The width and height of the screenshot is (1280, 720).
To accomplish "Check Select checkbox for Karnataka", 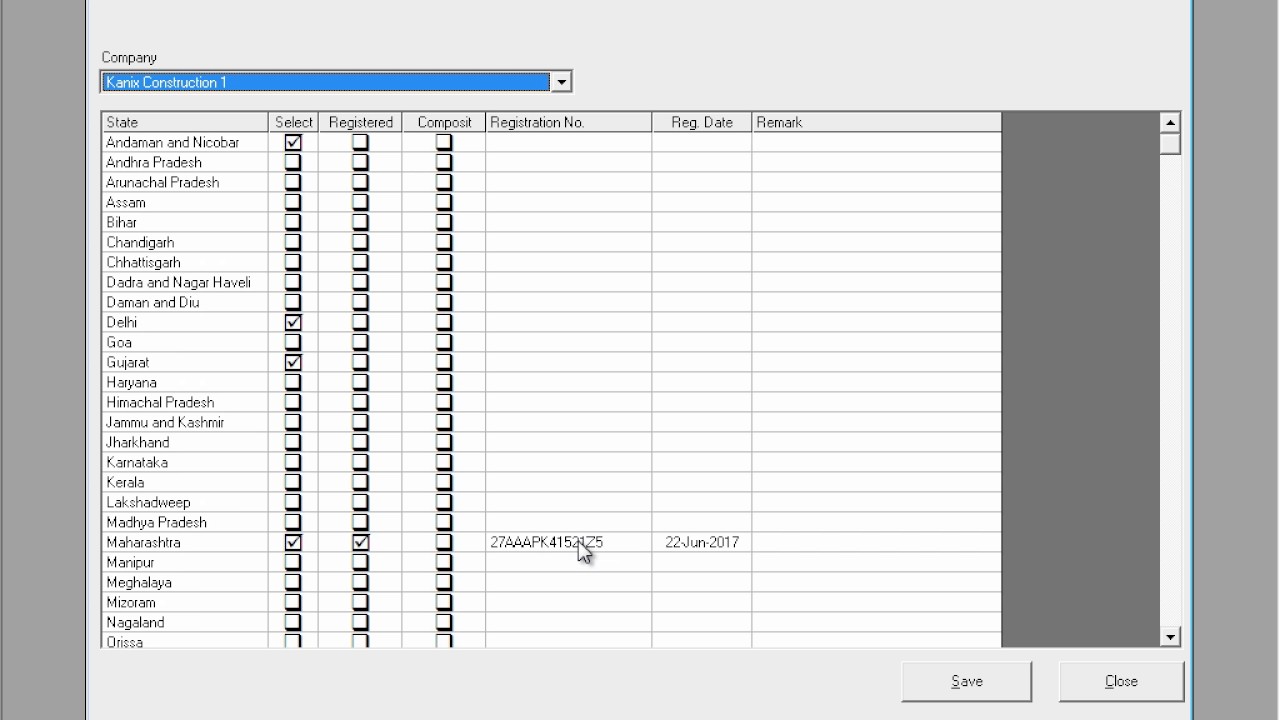I will pyautogui.click(x=293, y=462).
